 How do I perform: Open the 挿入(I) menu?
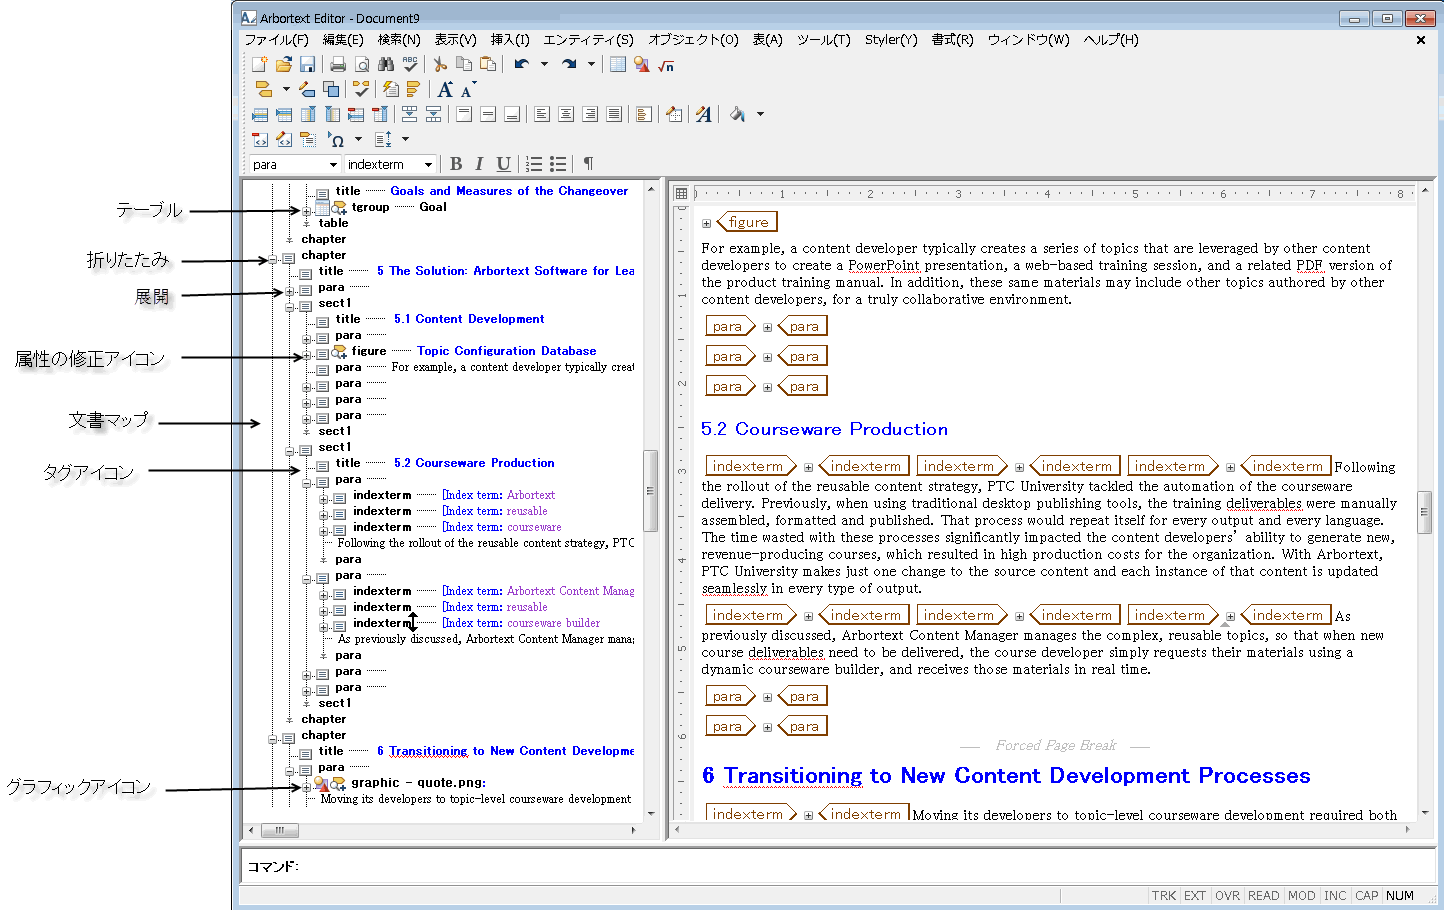[510, 40]
